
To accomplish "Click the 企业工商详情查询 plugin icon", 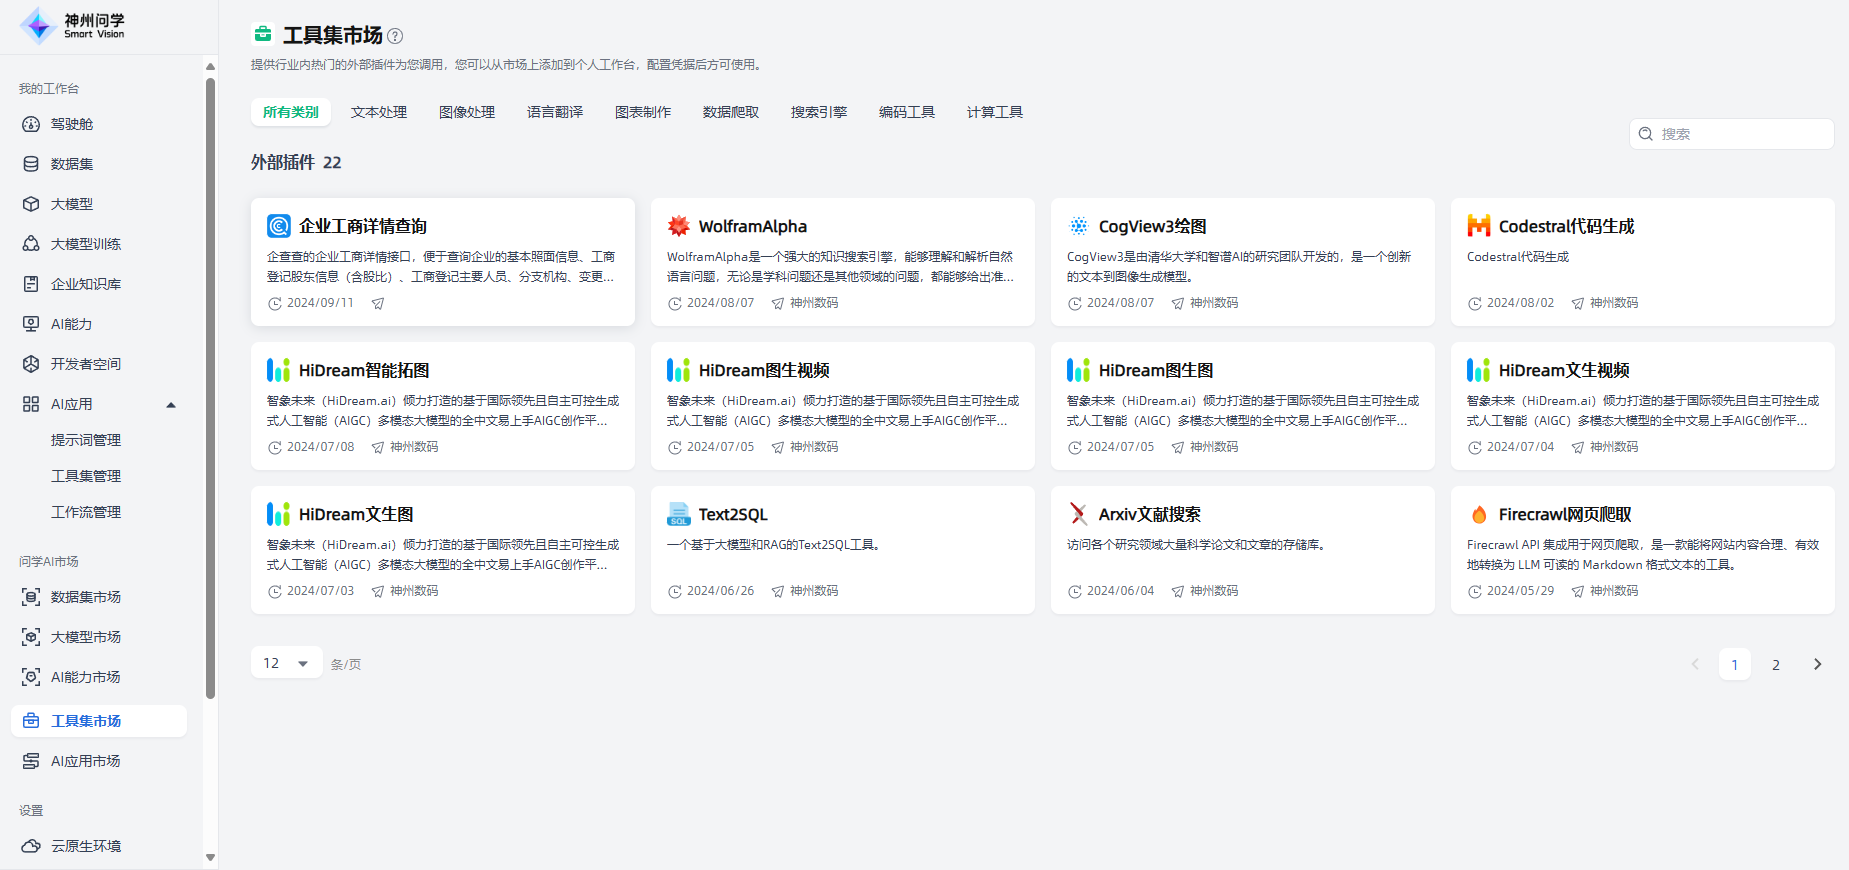I will point(279,226).
